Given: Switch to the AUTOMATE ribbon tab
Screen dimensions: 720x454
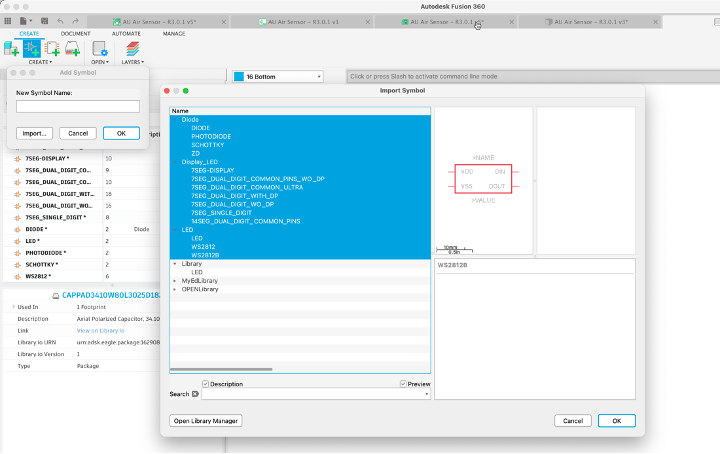Looking at the screenshot, I should (126, 34).
